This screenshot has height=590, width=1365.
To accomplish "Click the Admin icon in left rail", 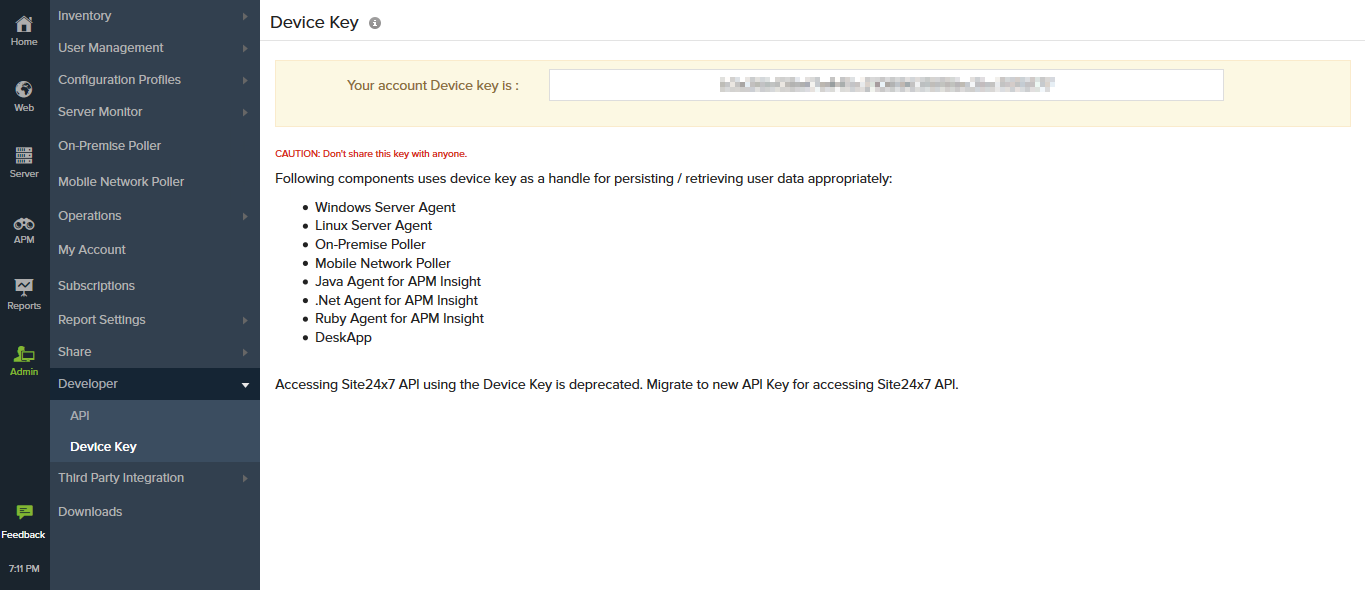I will coord(24,355).
